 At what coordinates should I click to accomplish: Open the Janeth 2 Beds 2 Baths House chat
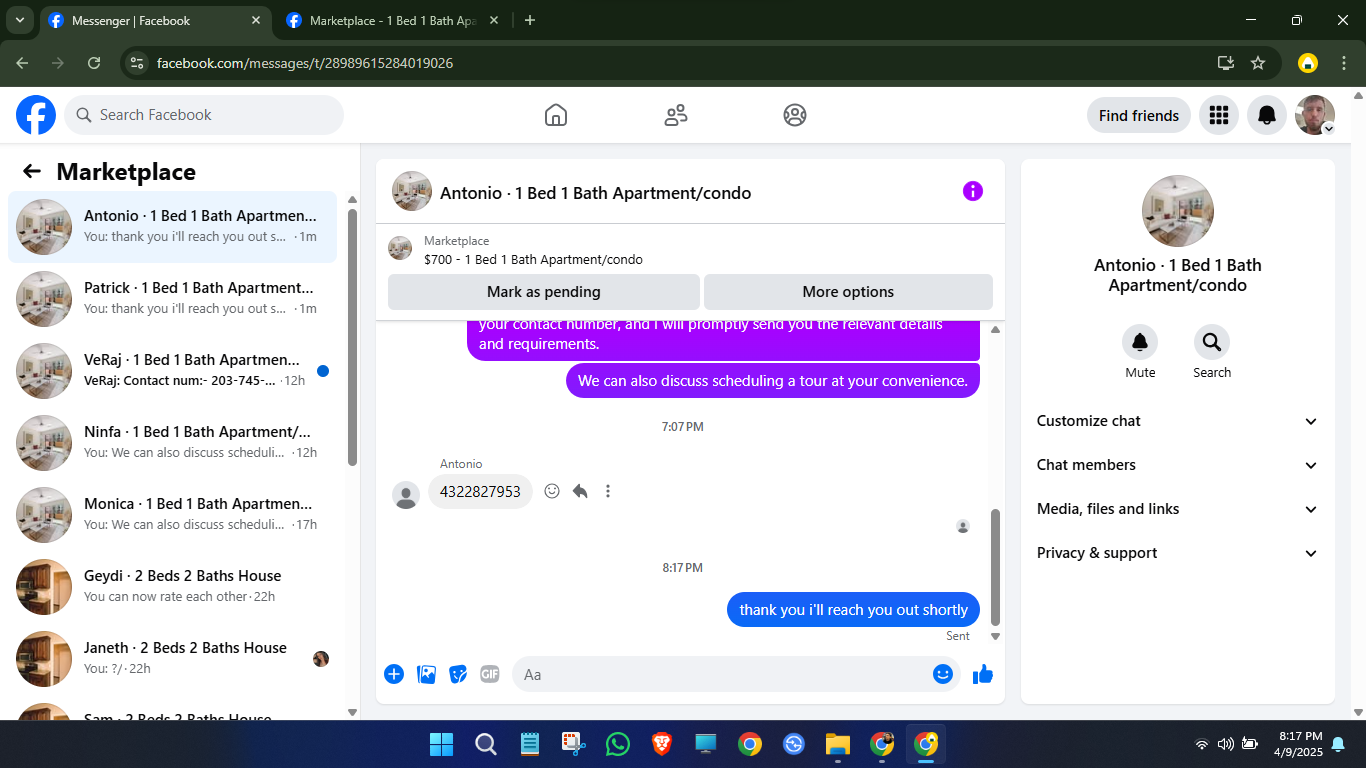[172, 658]
